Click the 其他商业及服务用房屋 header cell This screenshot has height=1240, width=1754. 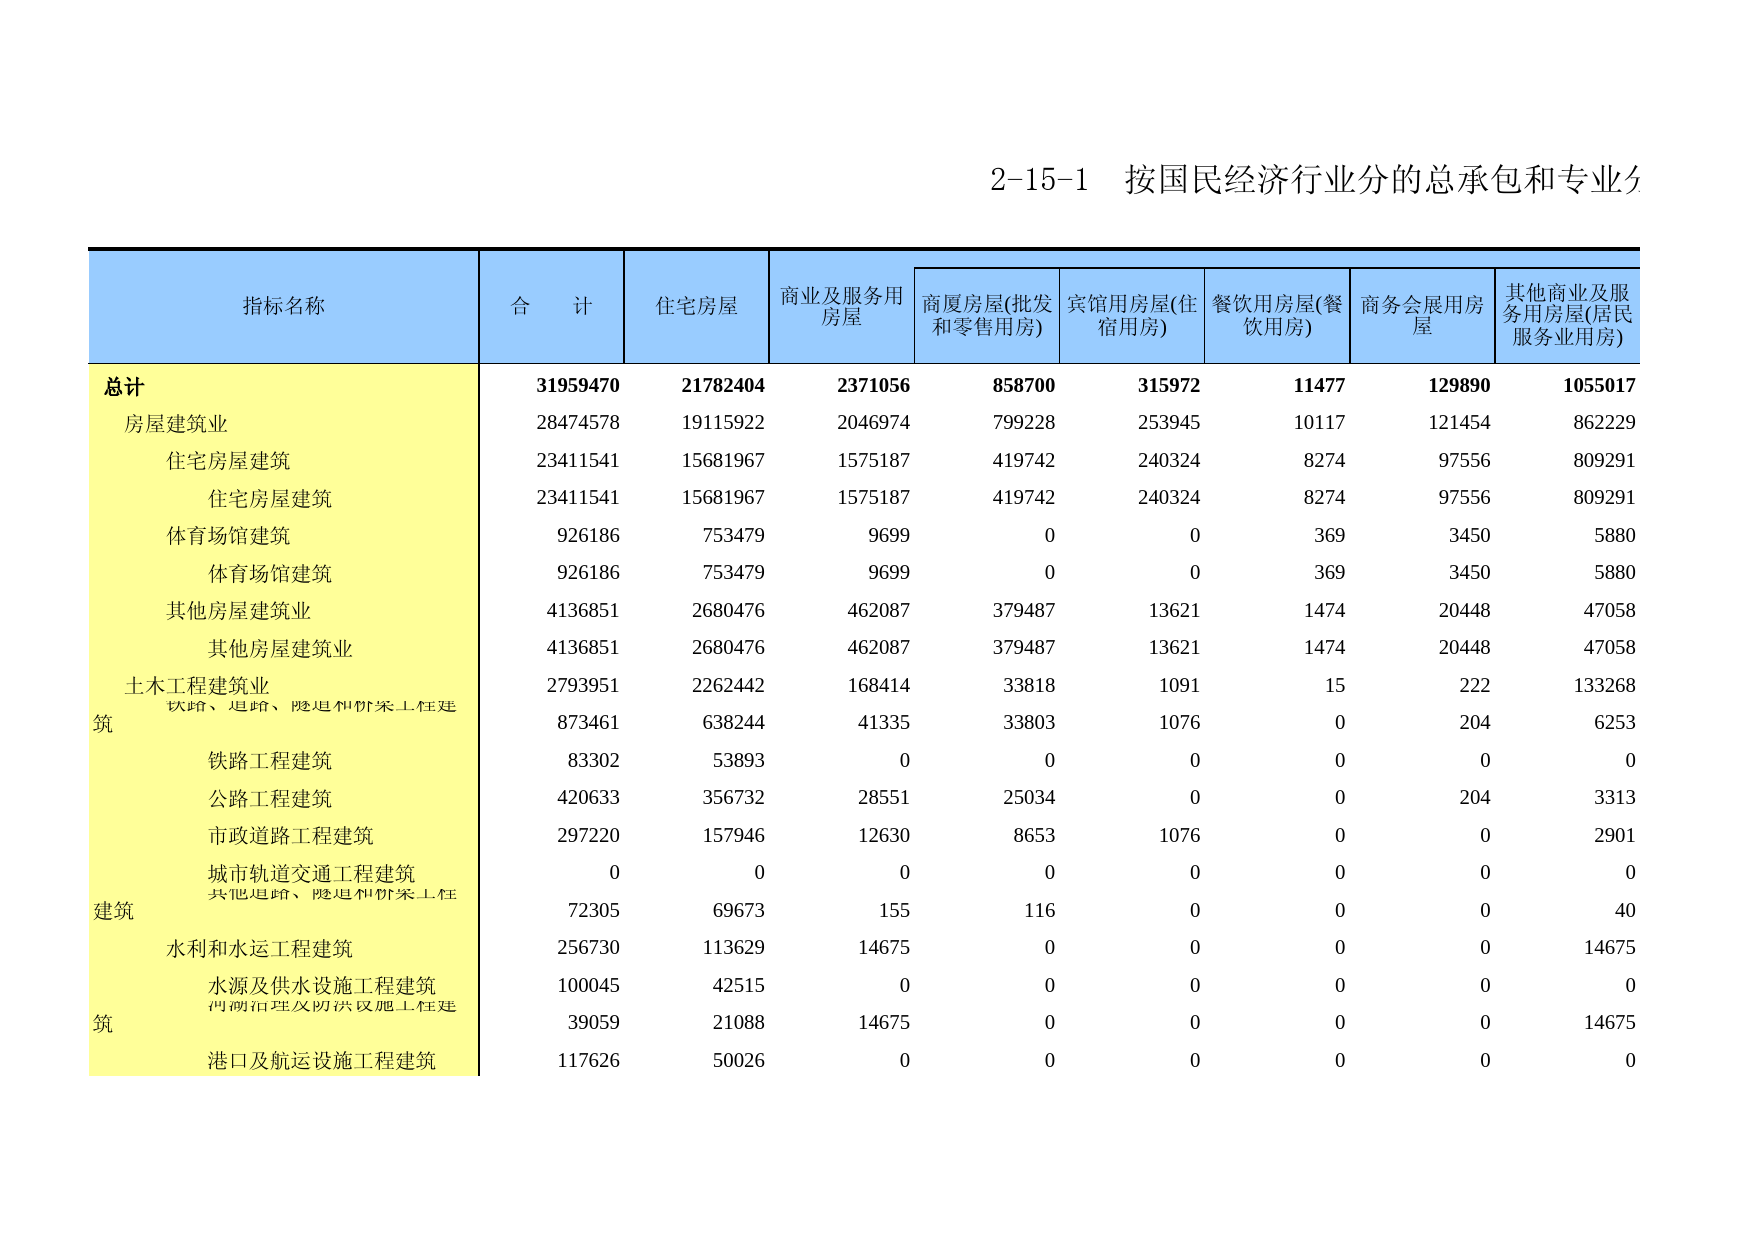[1566, 315]
